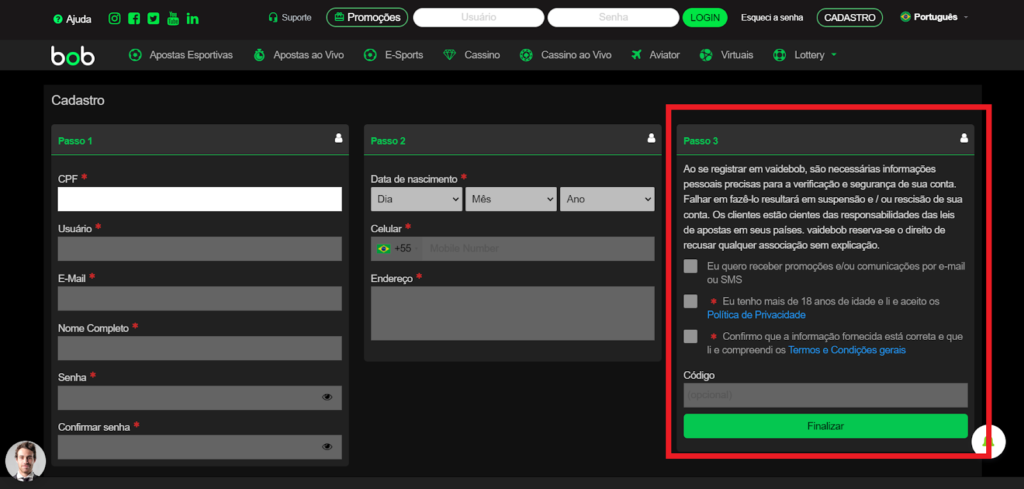
Task: Expand the Português language selector
Action: (935, 17)
